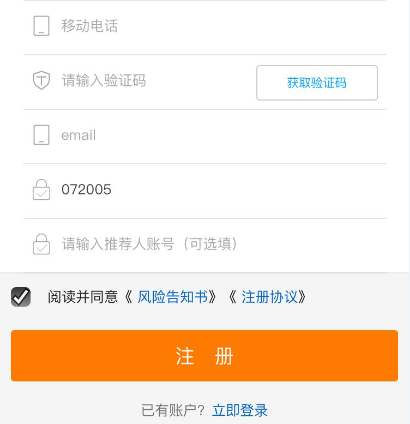Open the 风险告知书 link
The width and height of the screenshot is (410, 424).
coord(172,297)
